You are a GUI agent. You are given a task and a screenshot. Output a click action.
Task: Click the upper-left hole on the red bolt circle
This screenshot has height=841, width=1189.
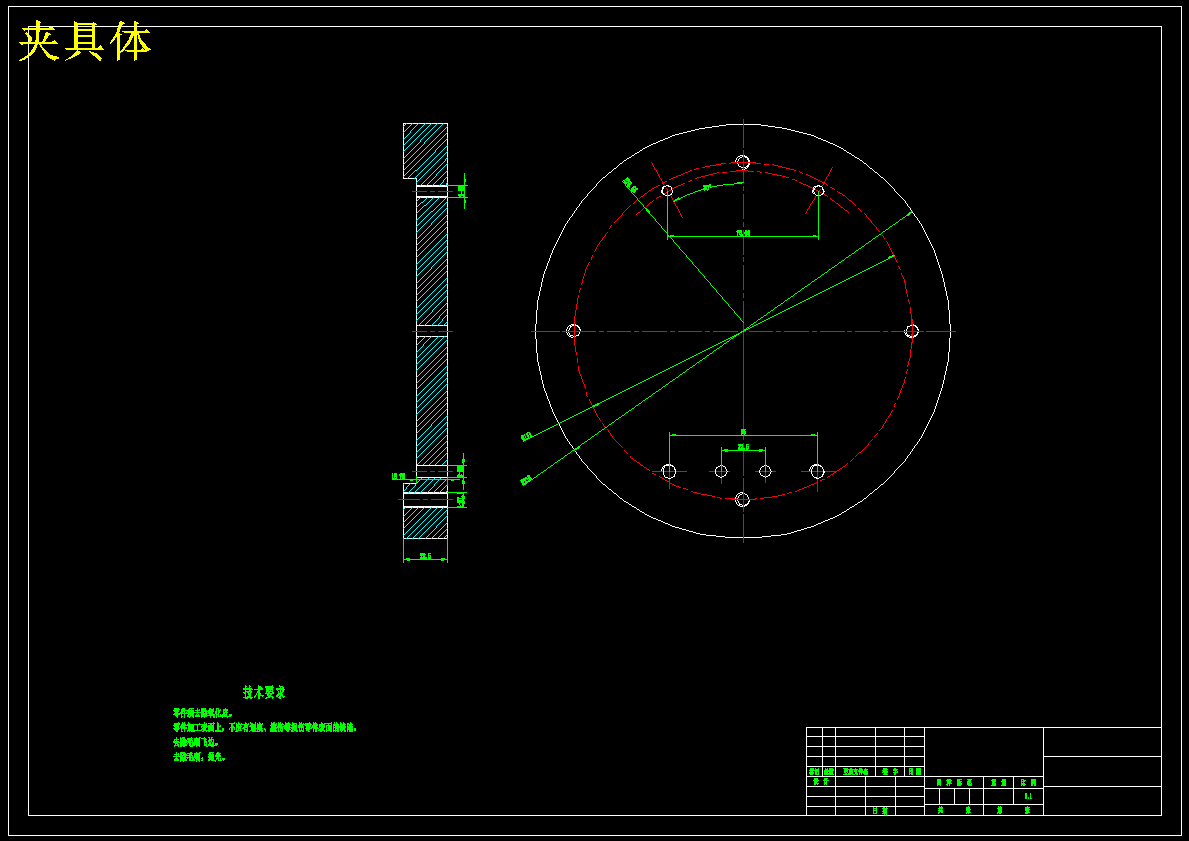click(x=667, y=190)
